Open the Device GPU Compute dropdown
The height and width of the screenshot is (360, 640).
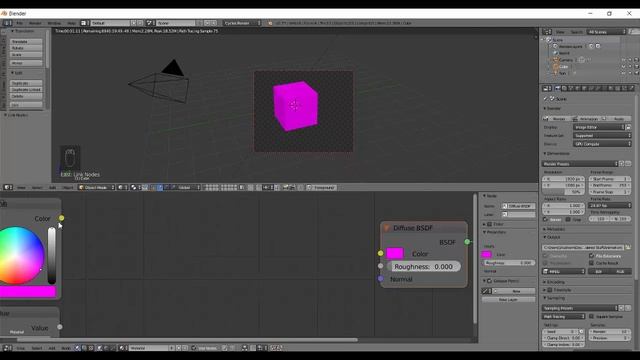pos(602,144)
